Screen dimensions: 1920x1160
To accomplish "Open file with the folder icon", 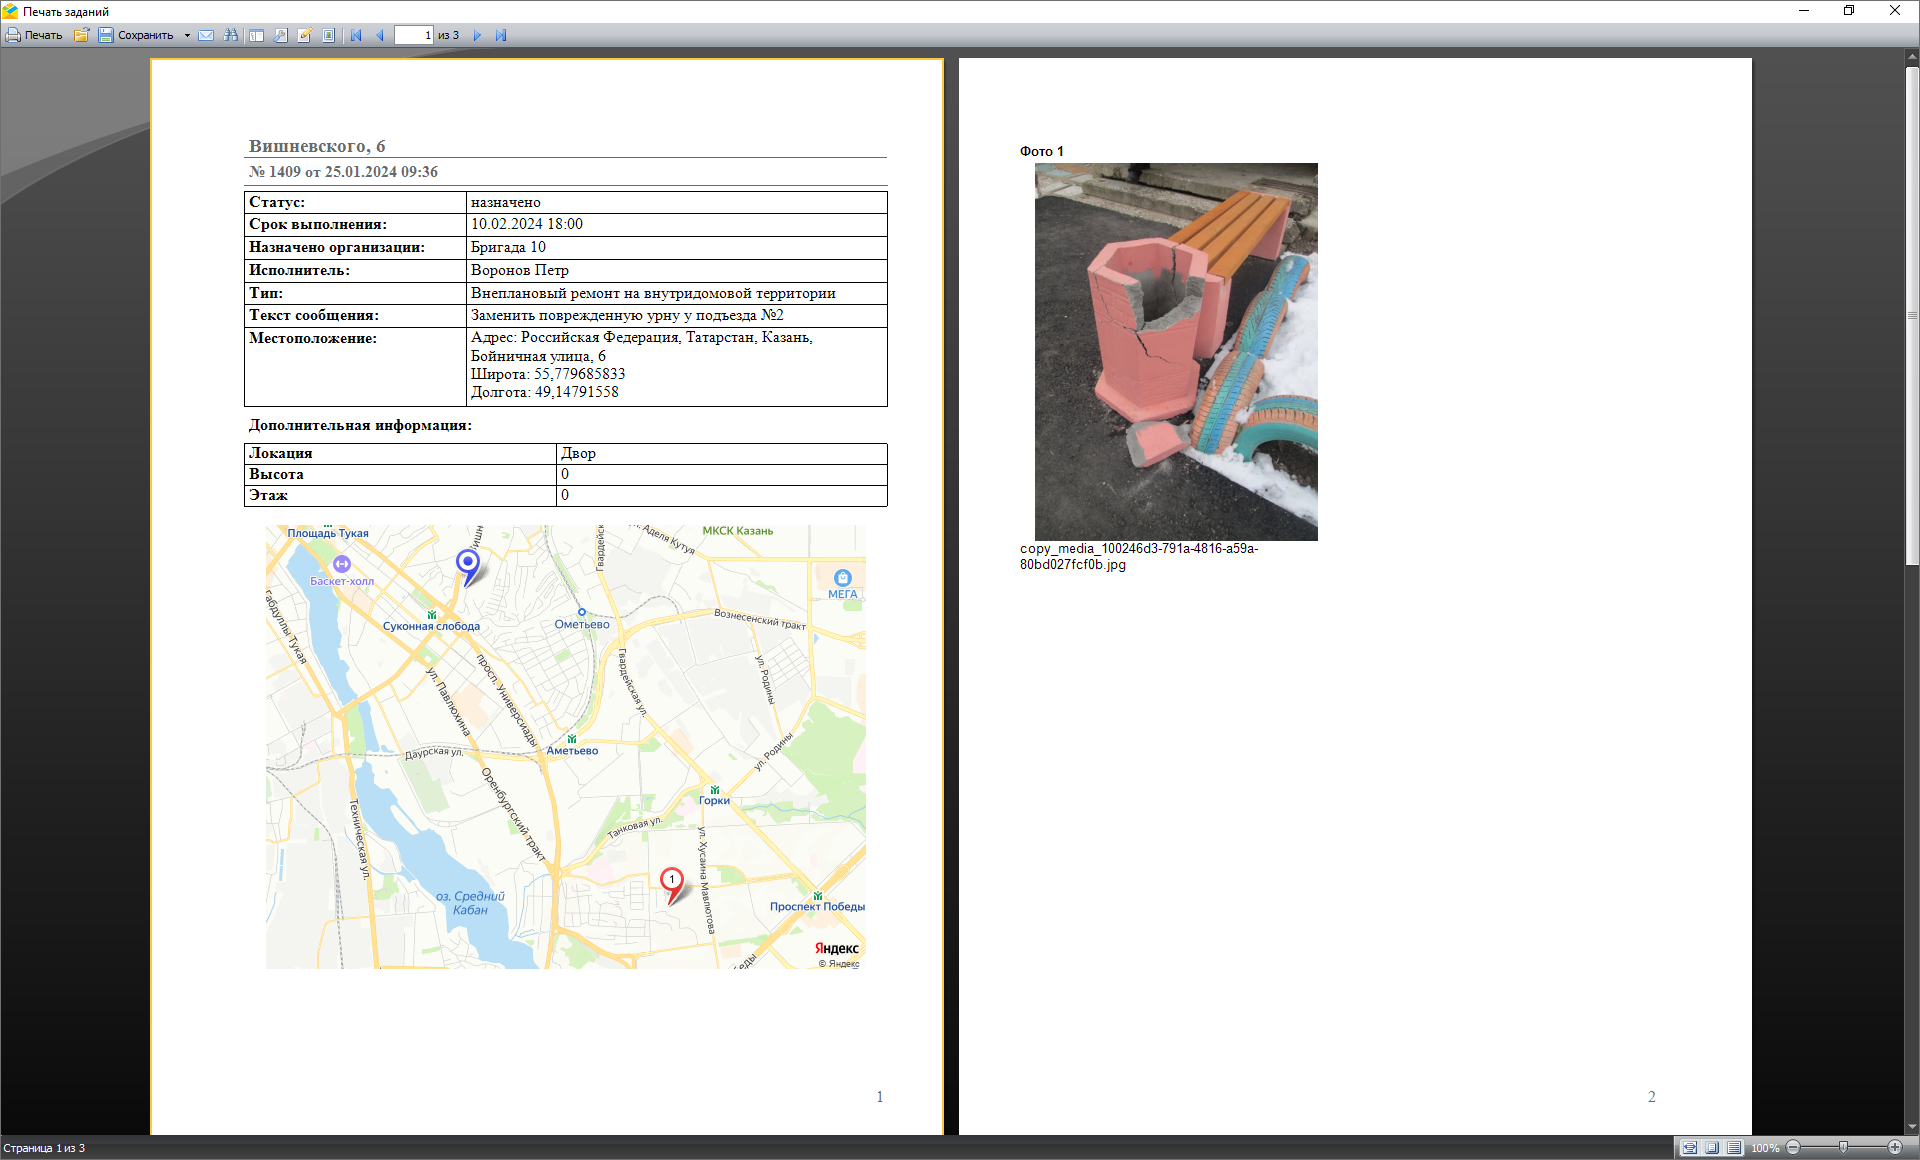I will pos(81,35).
